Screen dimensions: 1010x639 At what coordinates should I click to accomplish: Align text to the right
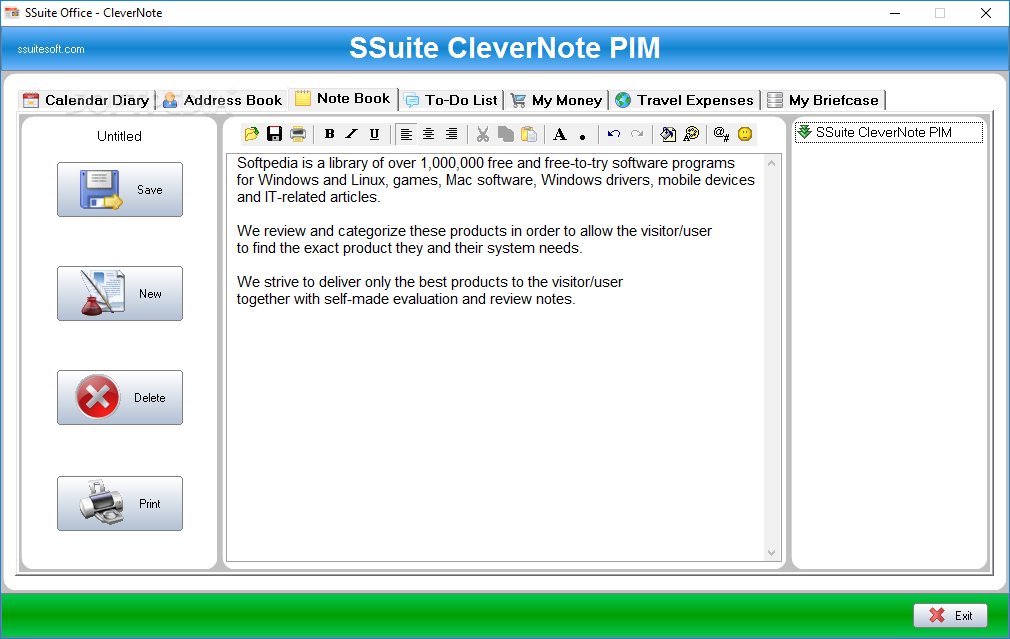(x=452, y=134)
